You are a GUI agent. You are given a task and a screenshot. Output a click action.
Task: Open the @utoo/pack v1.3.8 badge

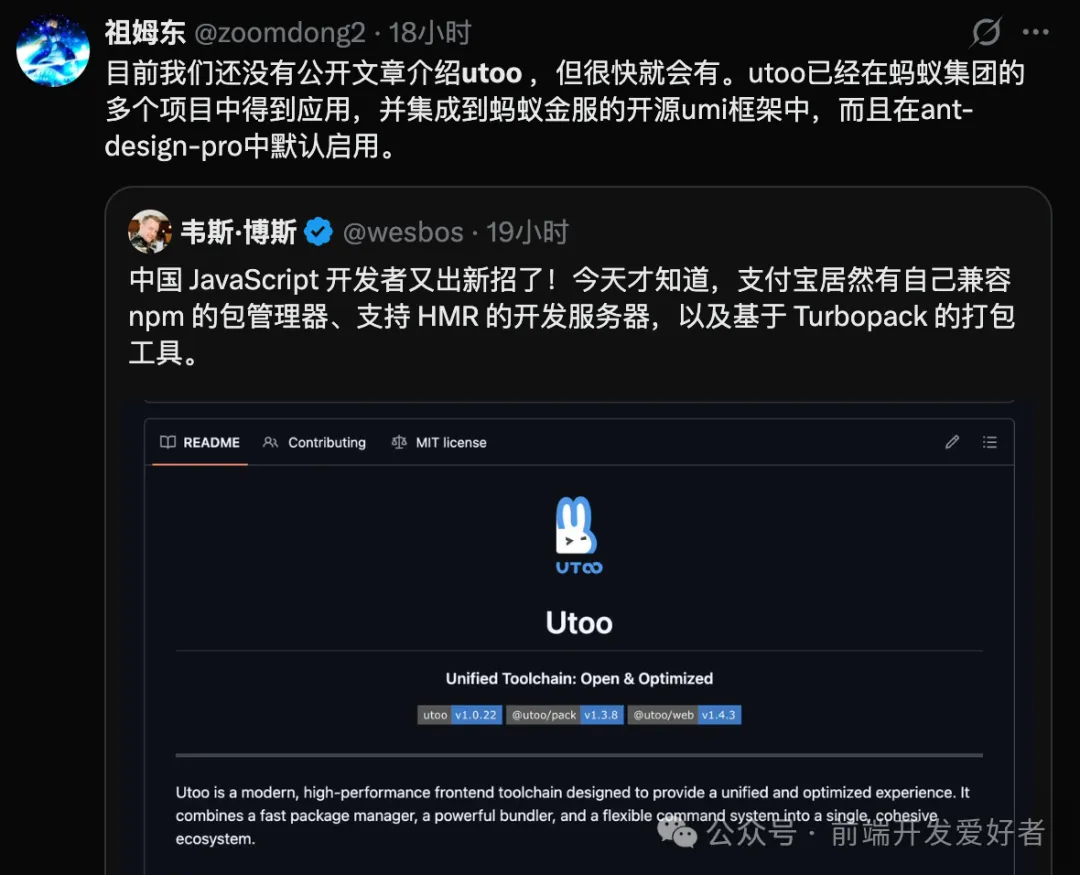[x=564, y=714]
